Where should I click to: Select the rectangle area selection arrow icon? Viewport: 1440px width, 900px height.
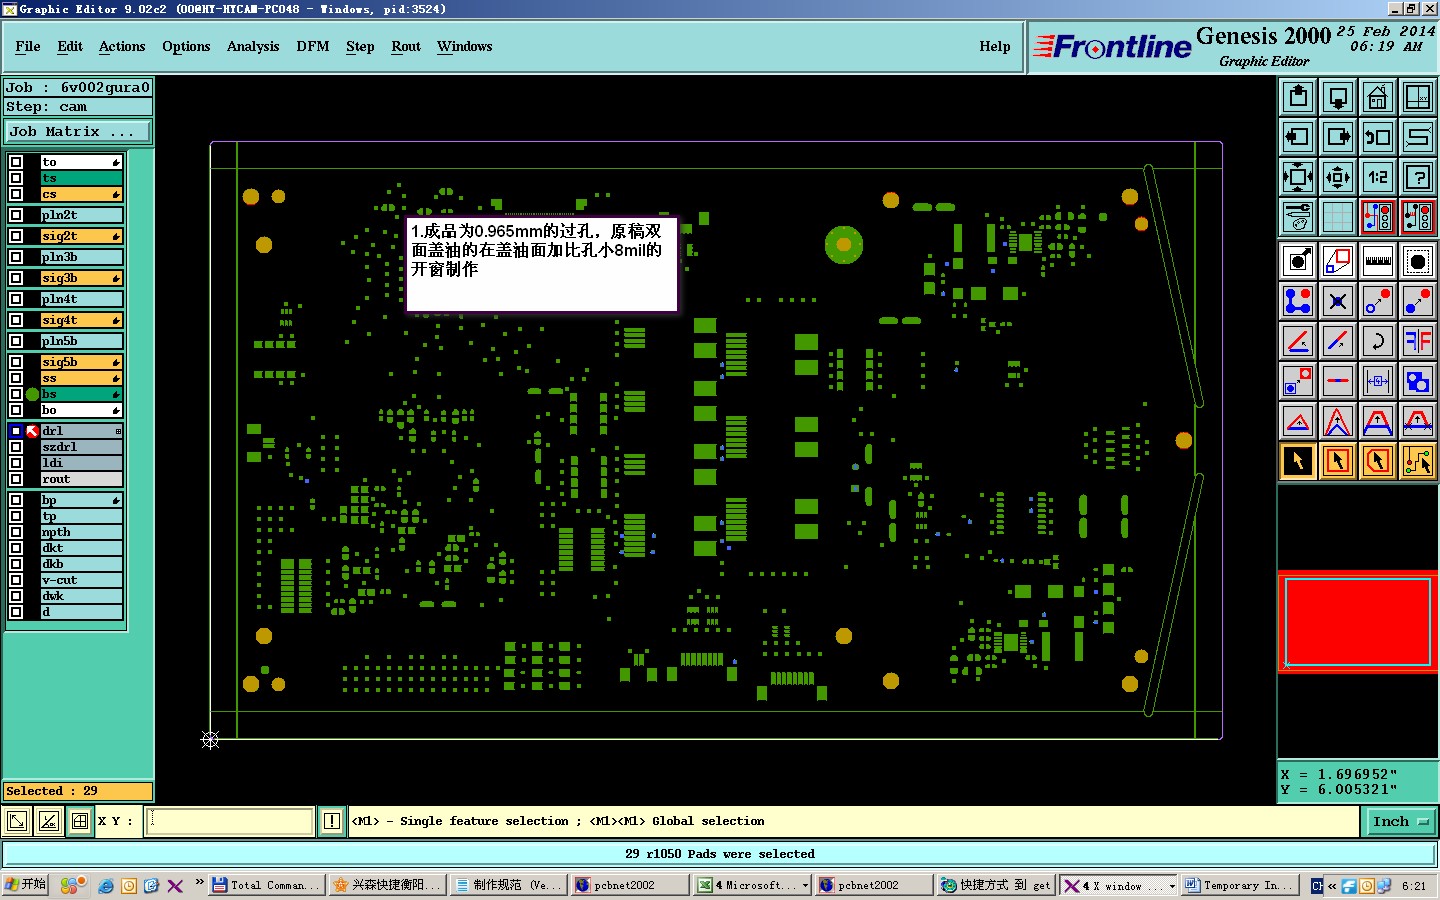pyautogui.click(x=1338, y=461)
